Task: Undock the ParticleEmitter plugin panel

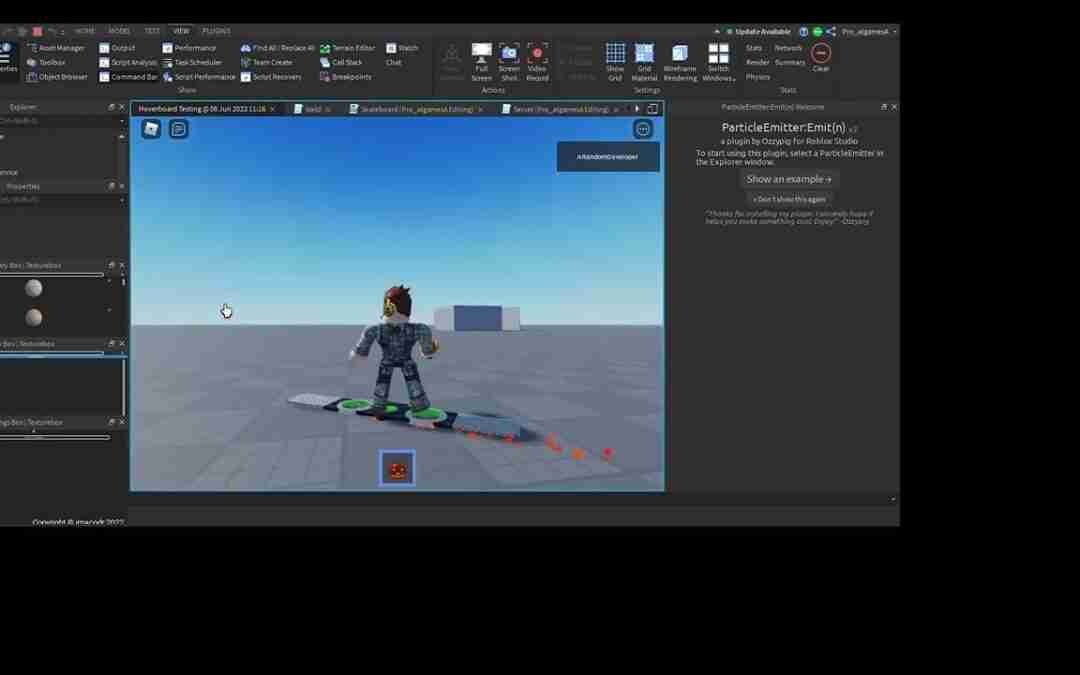Action: click(884, 107)
